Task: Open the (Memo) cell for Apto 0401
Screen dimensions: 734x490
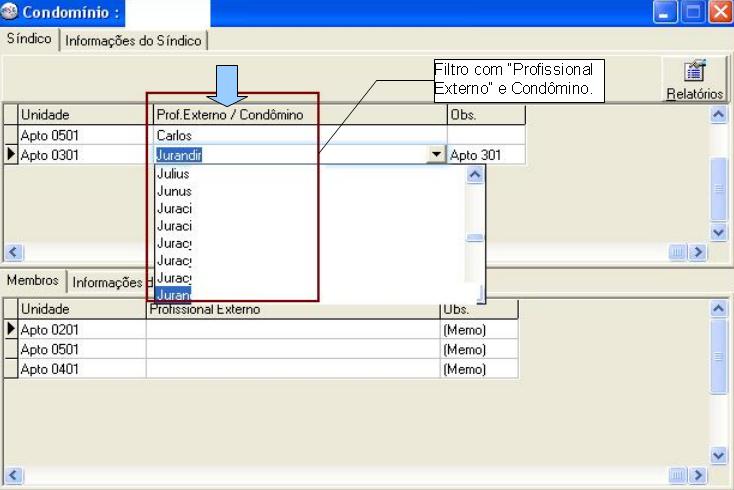Action: click(x=478, y=369)
